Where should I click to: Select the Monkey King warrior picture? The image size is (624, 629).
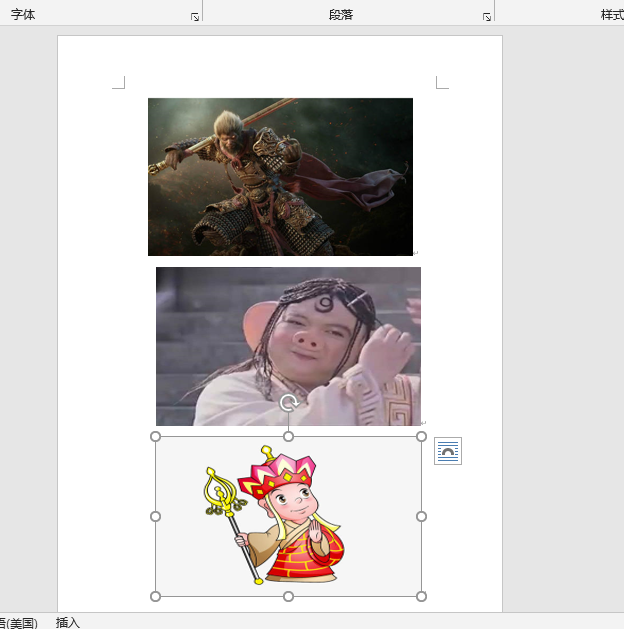coord(280,177)
